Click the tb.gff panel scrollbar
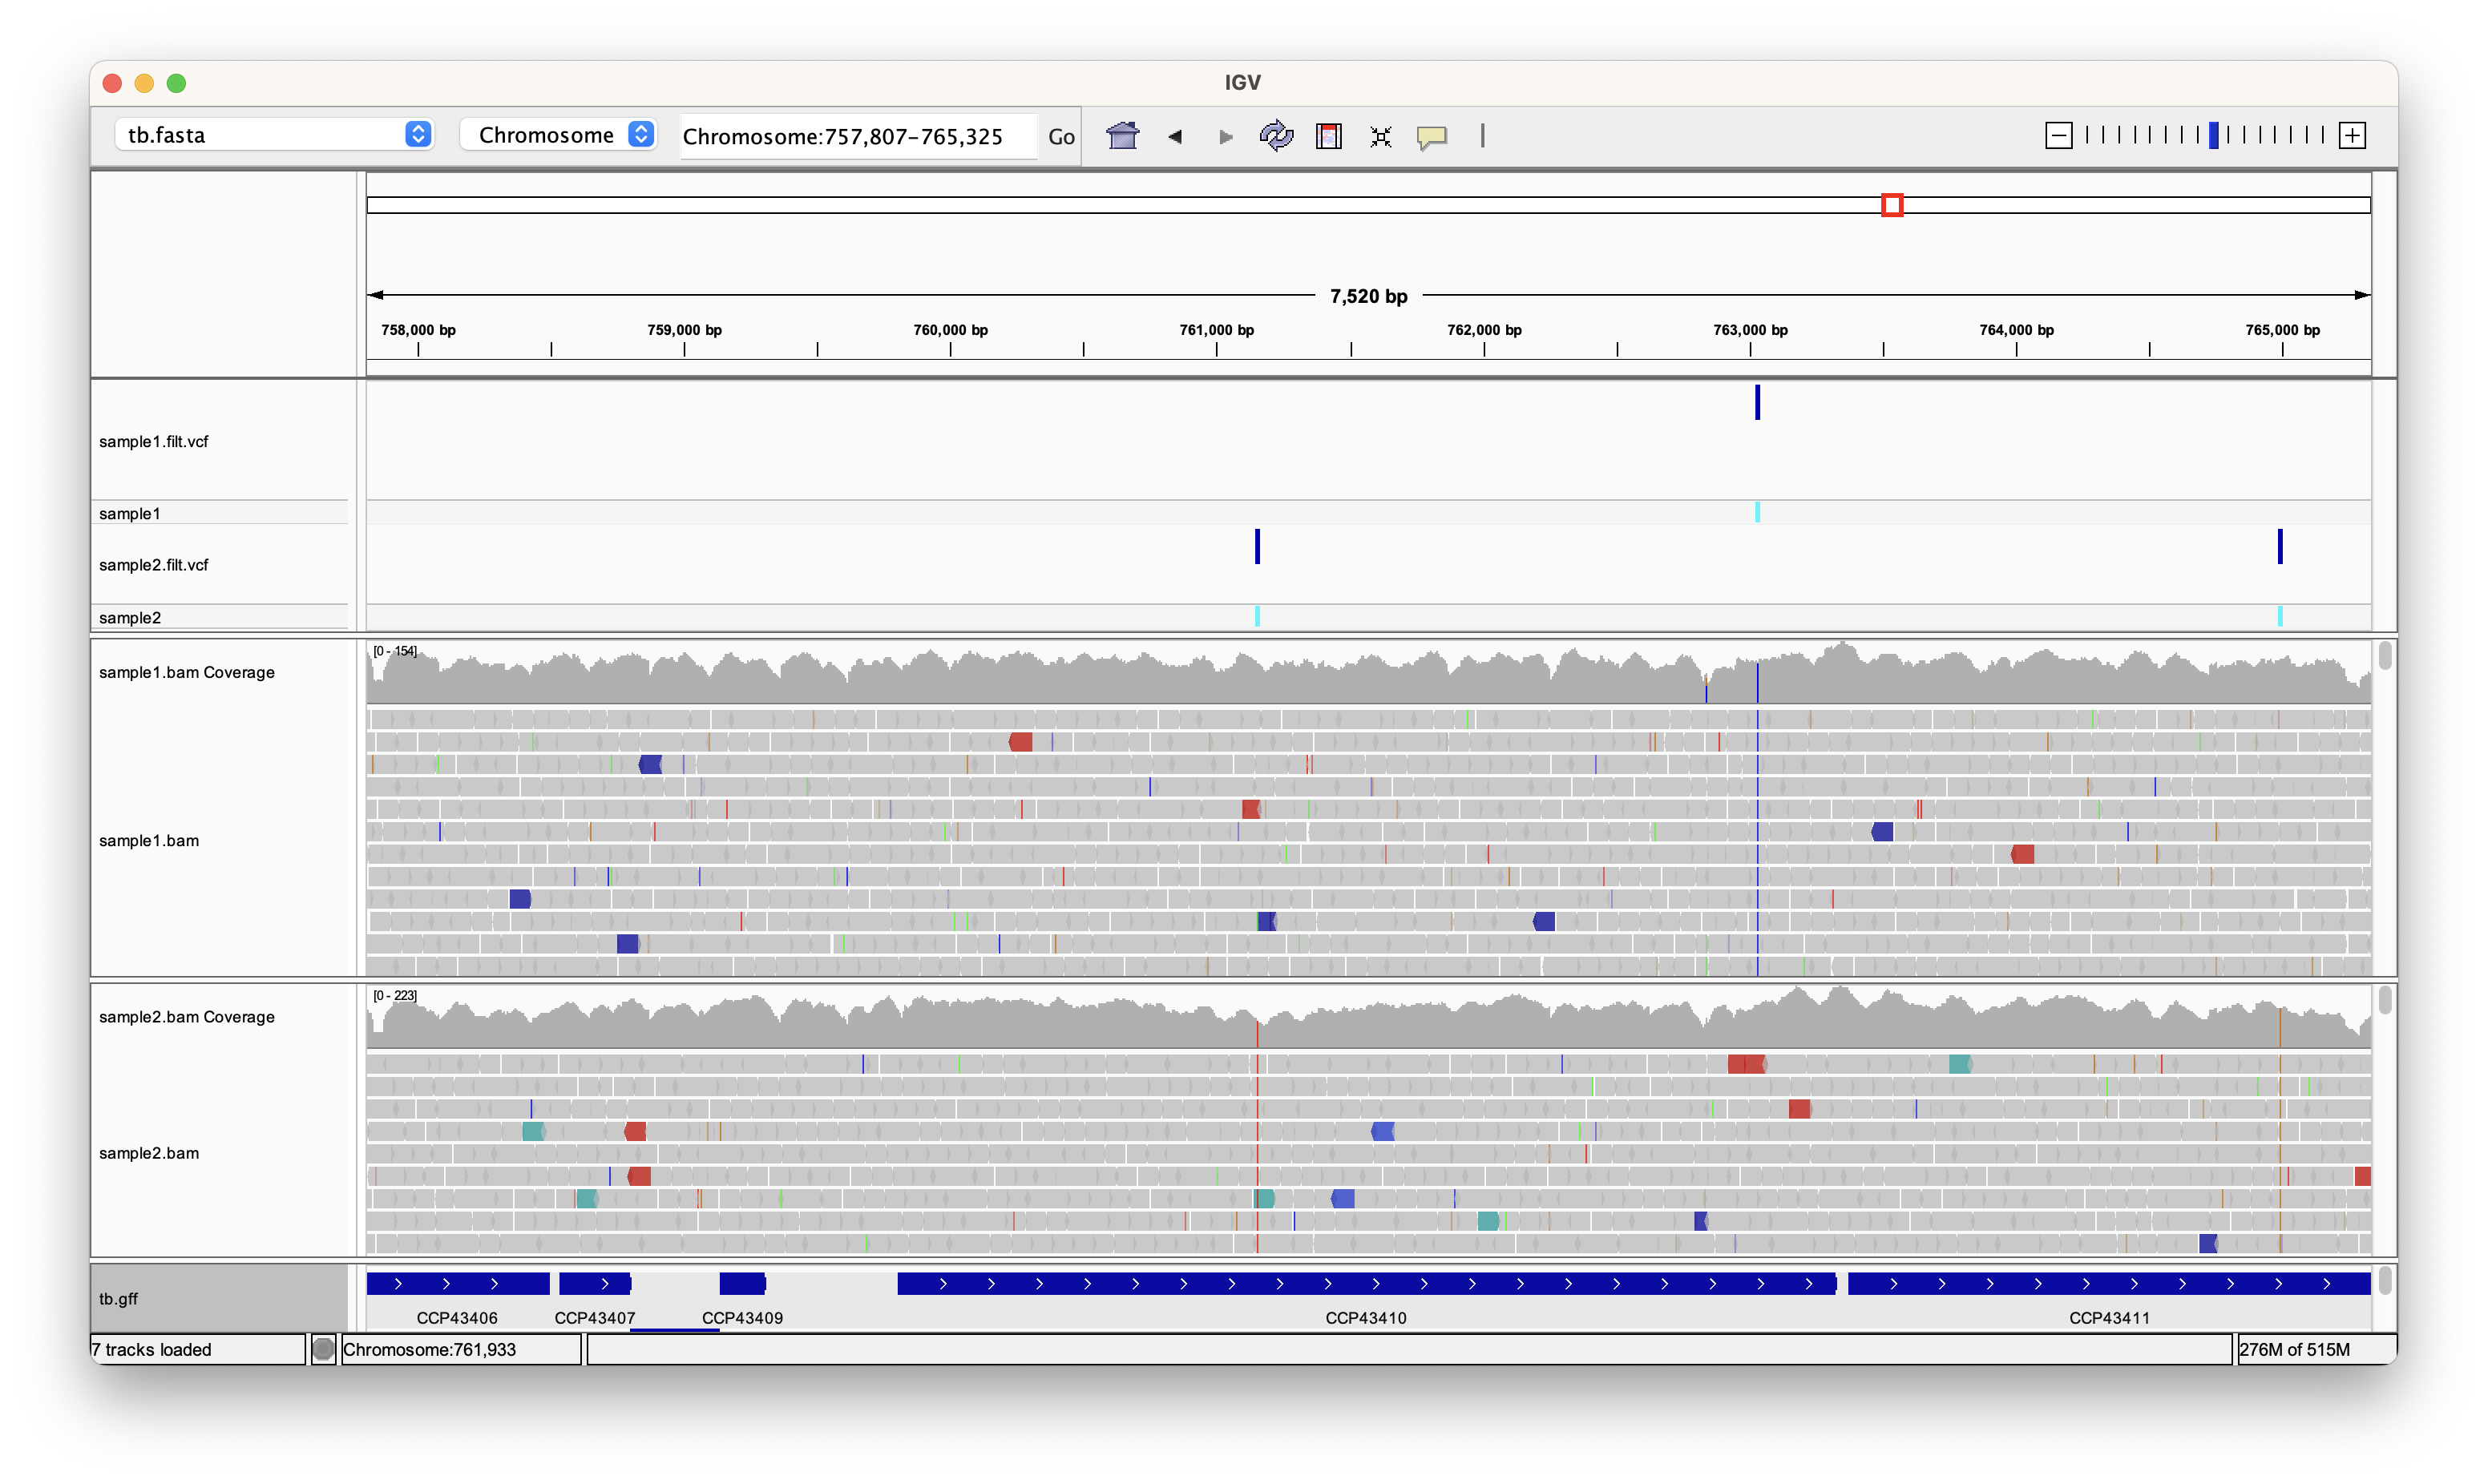2488x1484 pixels. 2384,1280
